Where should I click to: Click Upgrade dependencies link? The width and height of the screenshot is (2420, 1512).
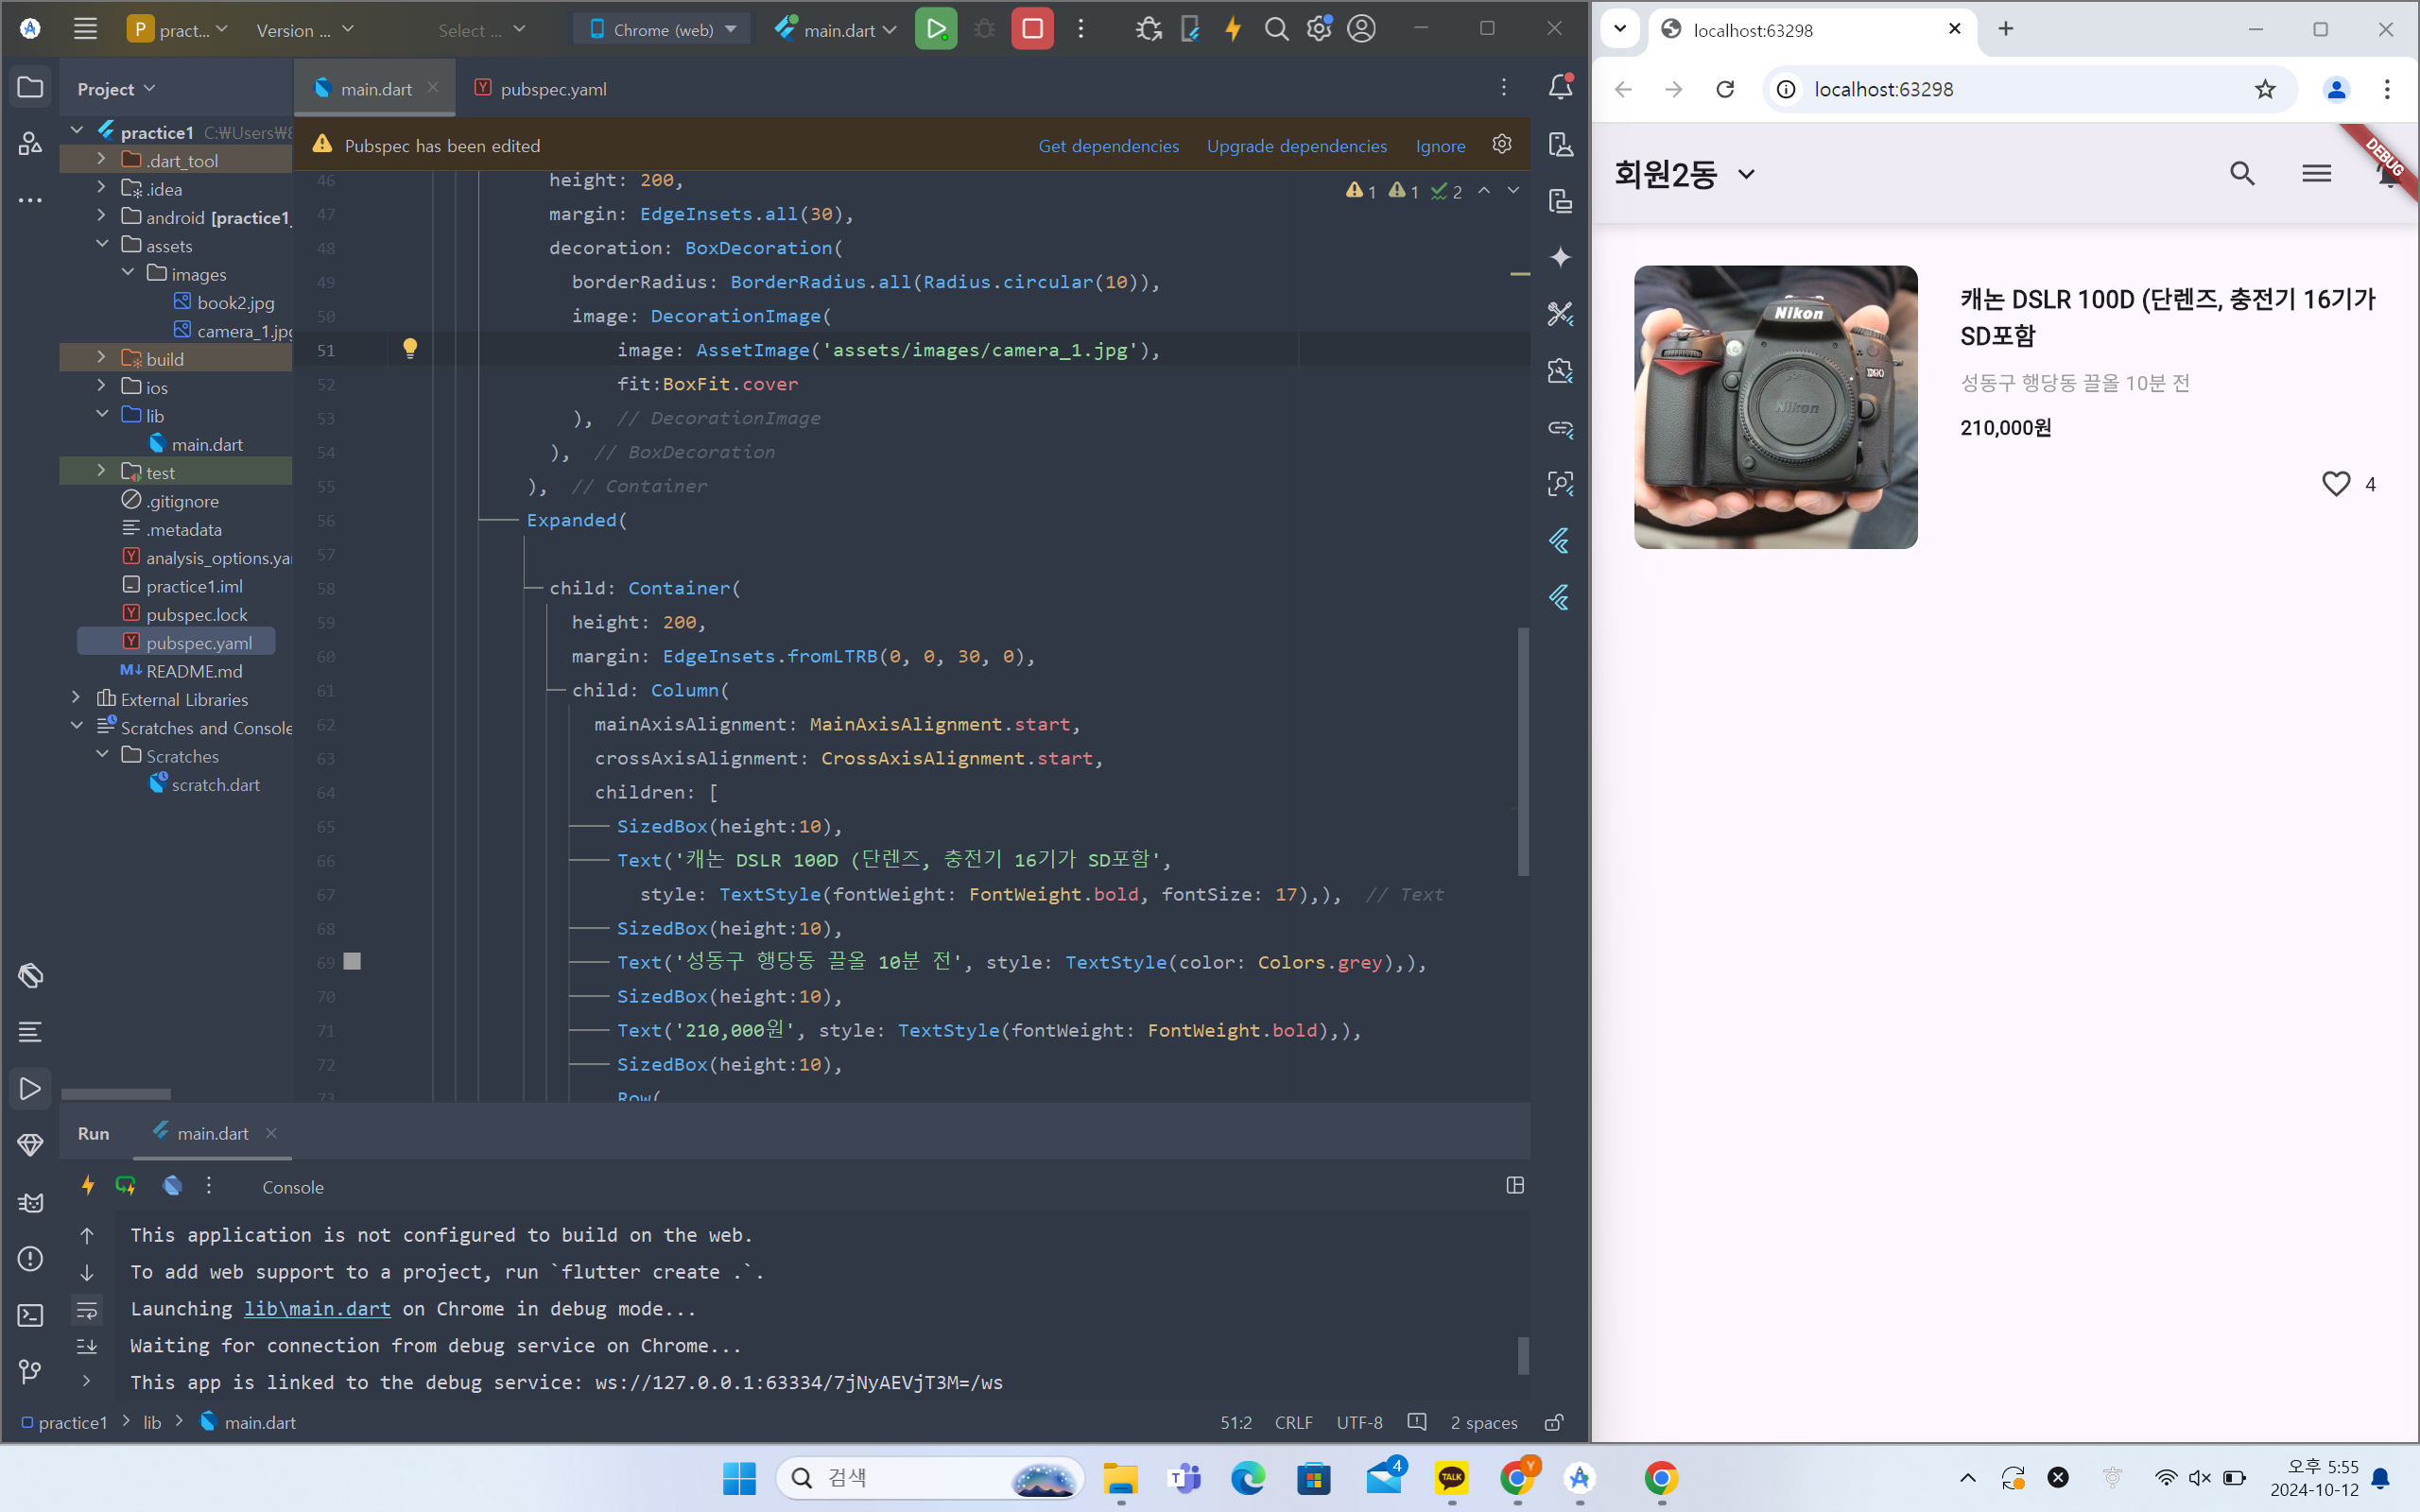pos(1296,146)
